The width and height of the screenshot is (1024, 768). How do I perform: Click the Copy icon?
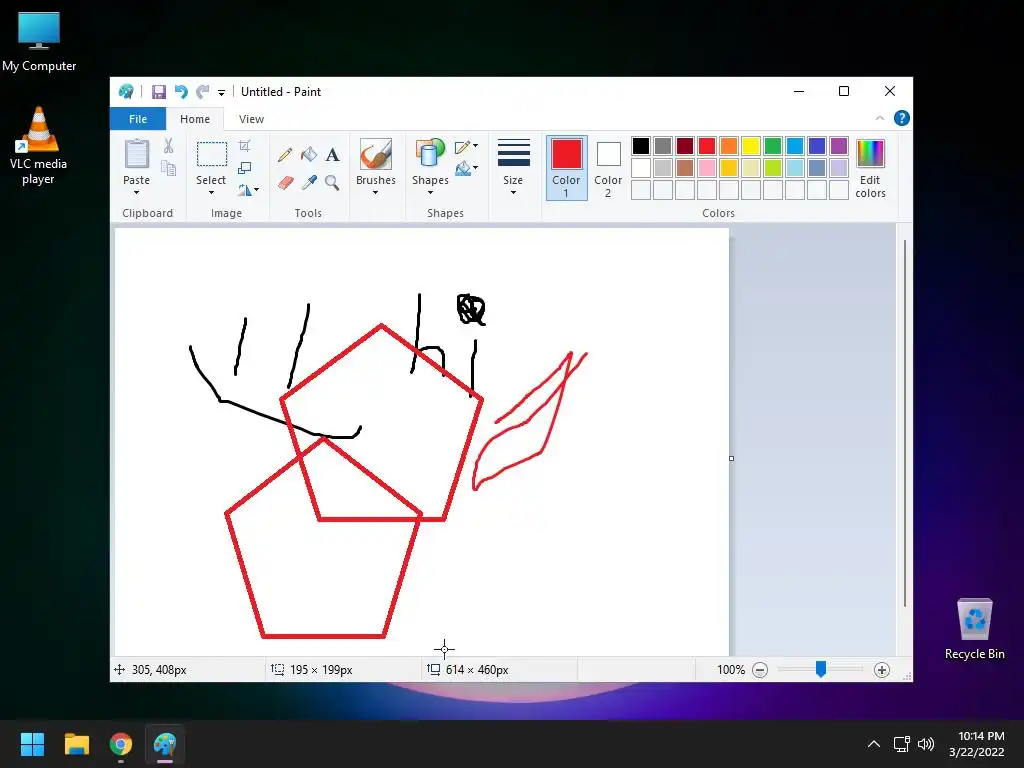click(168, 168)
